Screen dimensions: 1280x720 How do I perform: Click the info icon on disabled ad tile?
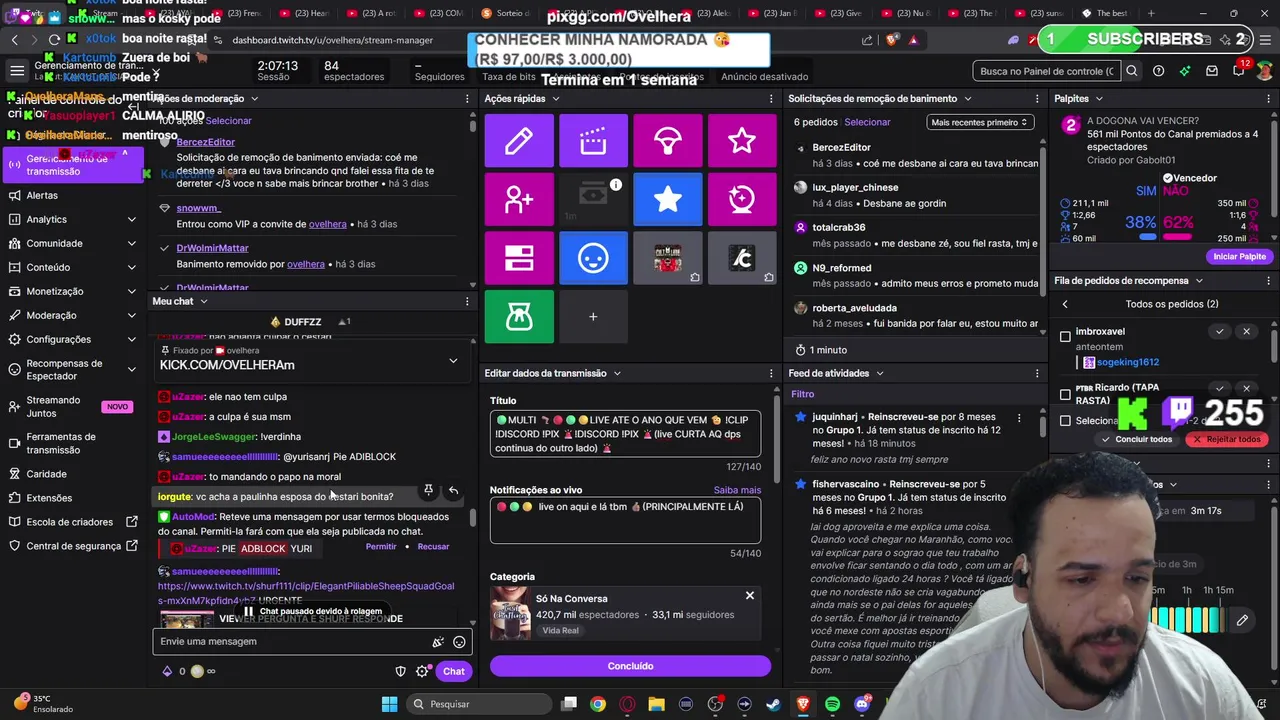[x=616, y=184]
